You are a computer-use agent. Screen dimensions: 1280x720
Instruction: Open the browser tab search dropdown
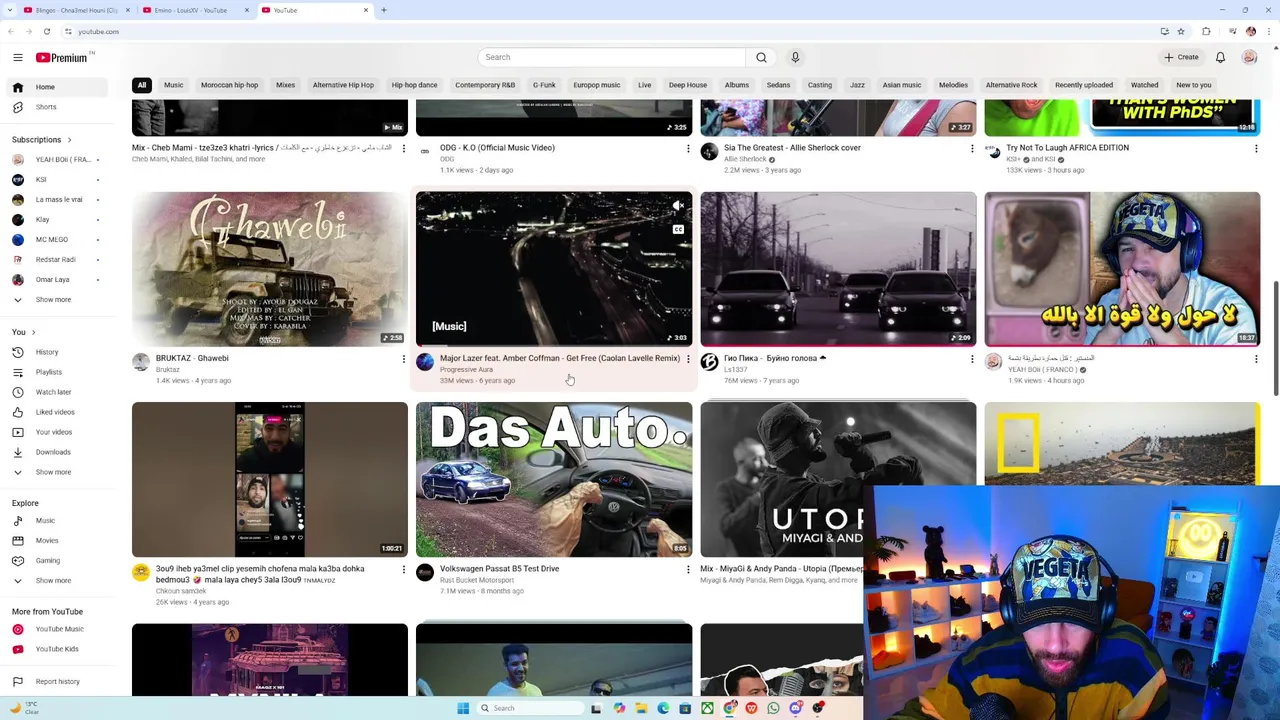pyautogui.click(x=10, y=10)
